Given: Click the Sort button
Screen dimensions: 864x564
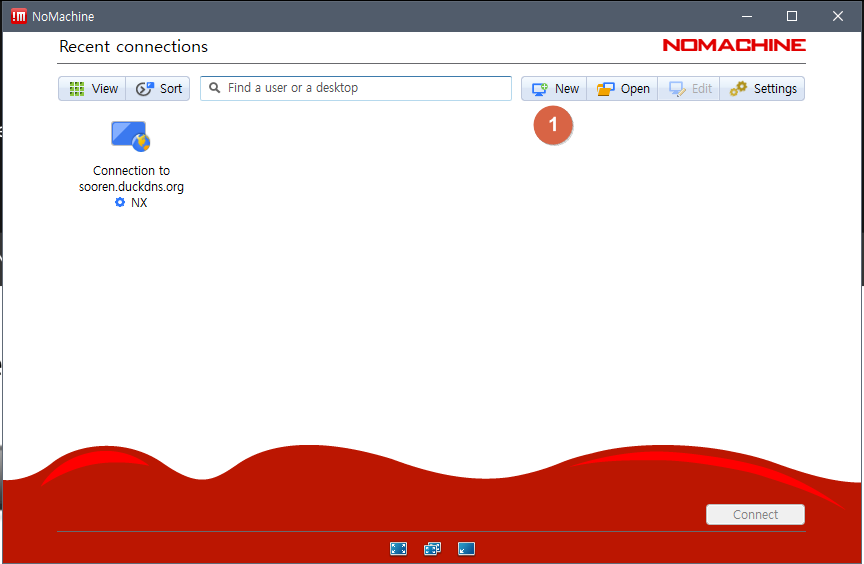Looking at the screenshot, I should click(x=158, y=89).
